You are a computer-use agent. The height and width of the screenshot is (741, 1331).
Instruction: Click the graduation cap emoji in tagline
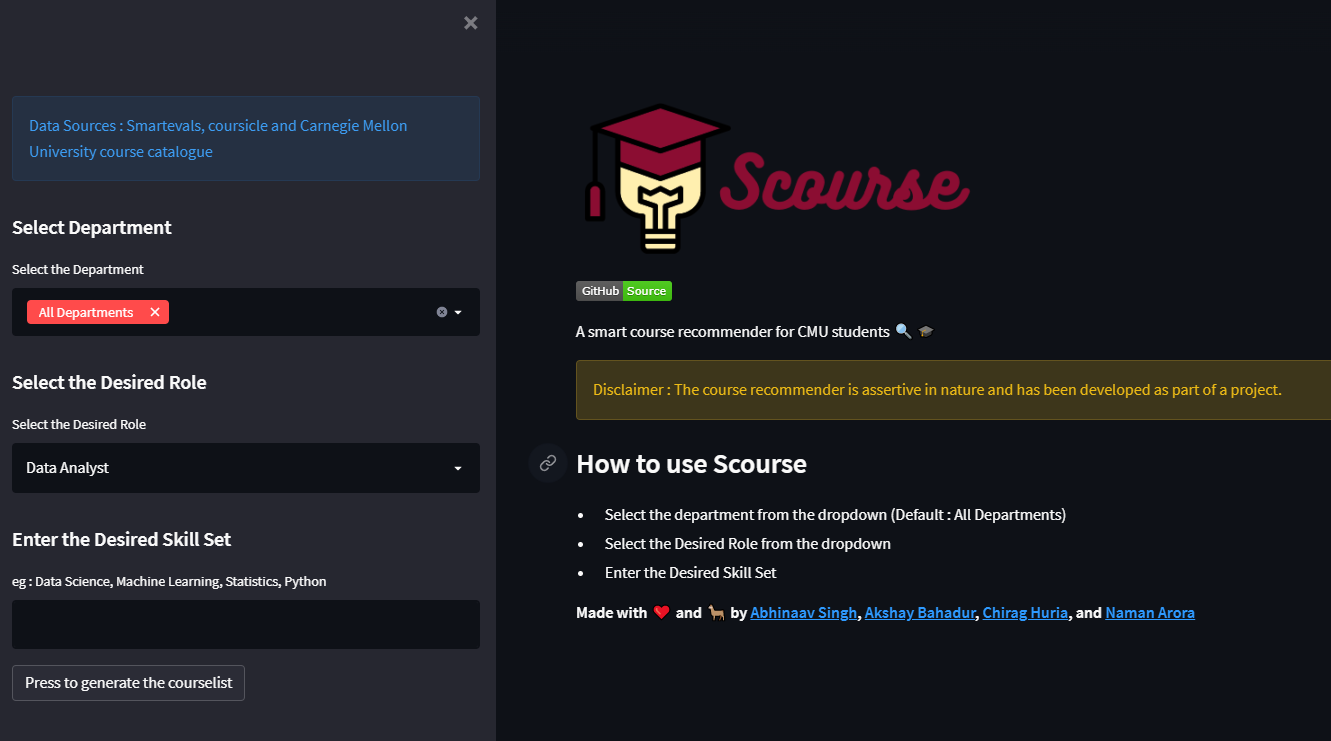click(x=926, y=331)
